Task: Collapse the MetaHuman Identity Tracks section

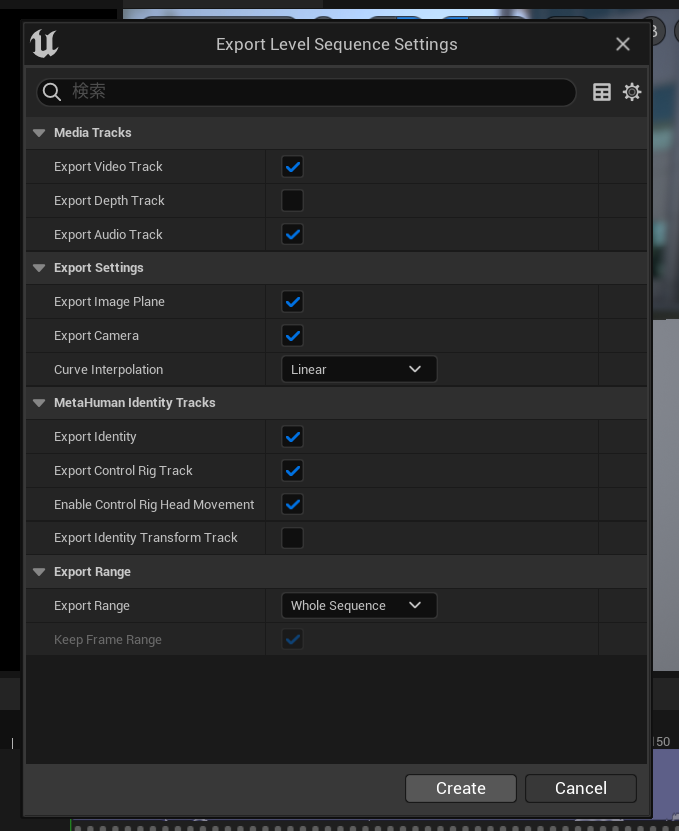Action: pos(39,403)
